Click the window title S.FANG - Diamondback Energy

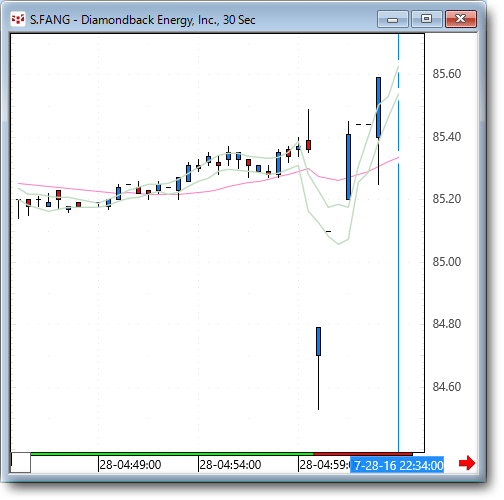[143, 20]
